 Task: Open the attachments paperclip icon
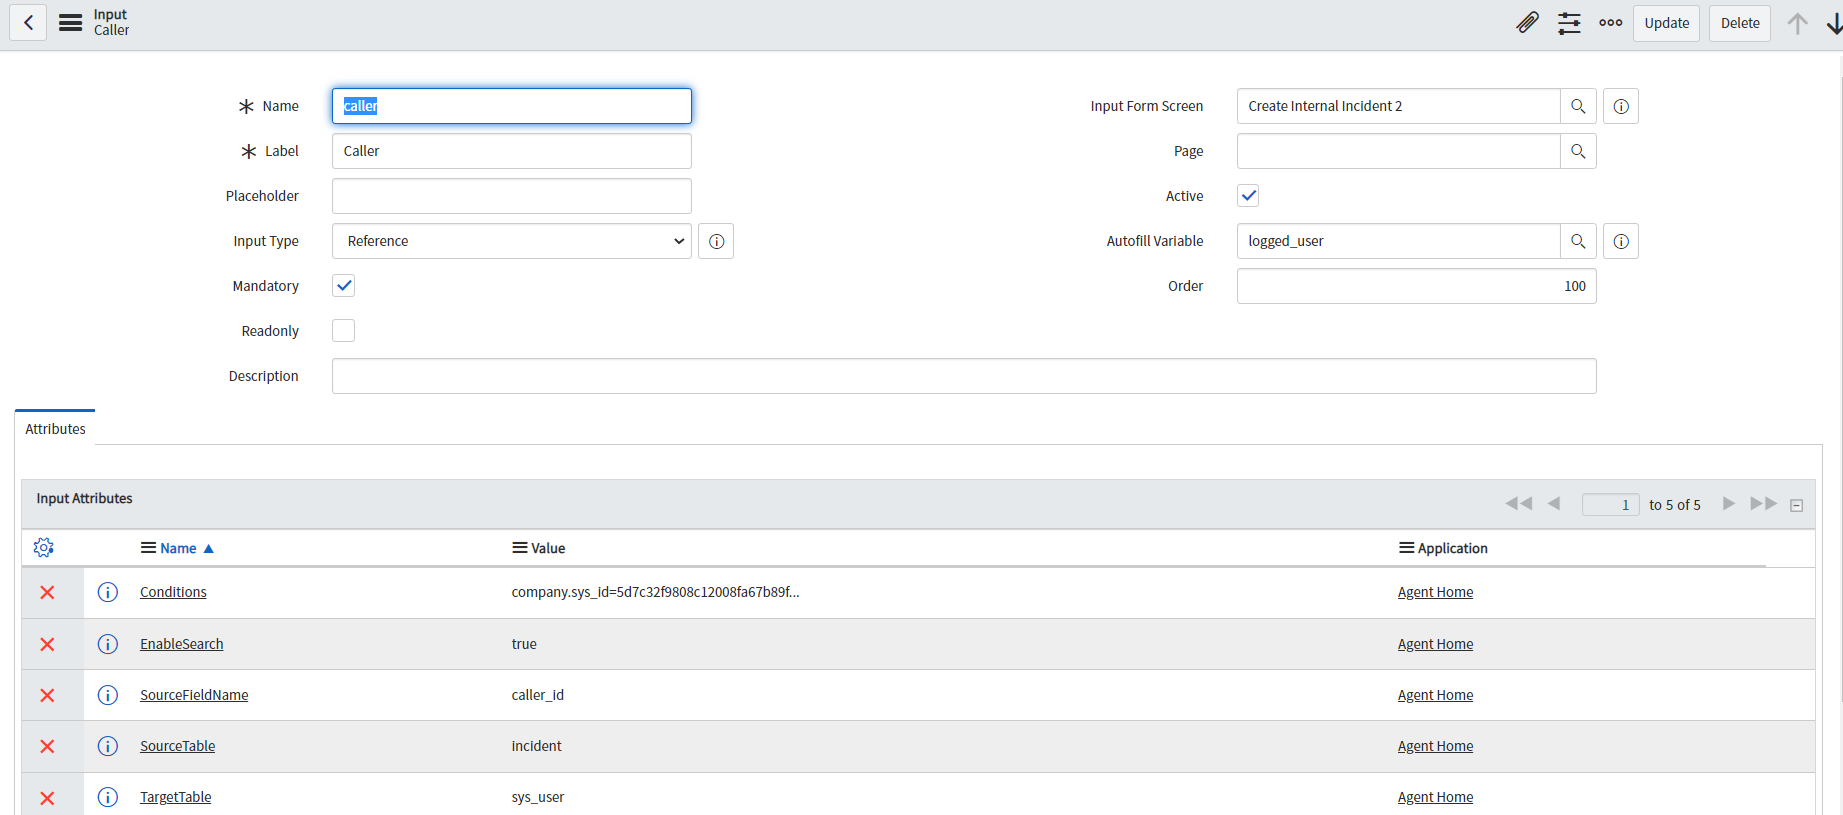1527,23
